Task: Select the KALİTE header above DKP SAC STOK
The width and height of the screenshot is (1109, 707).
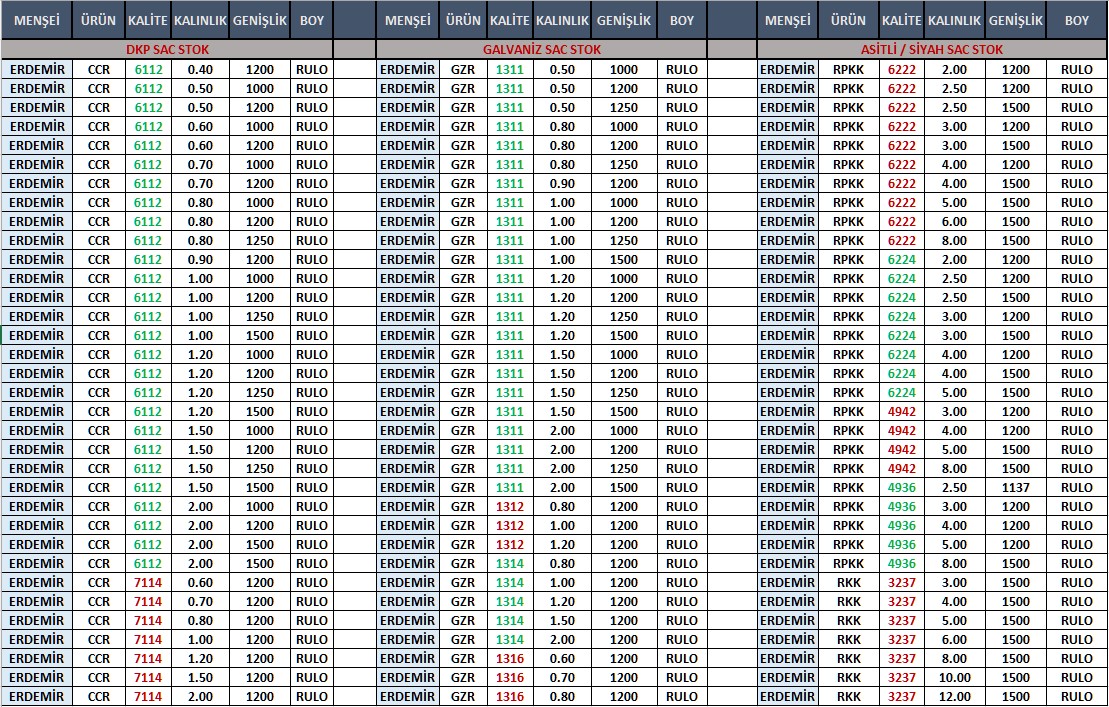Action: [148, 21]
